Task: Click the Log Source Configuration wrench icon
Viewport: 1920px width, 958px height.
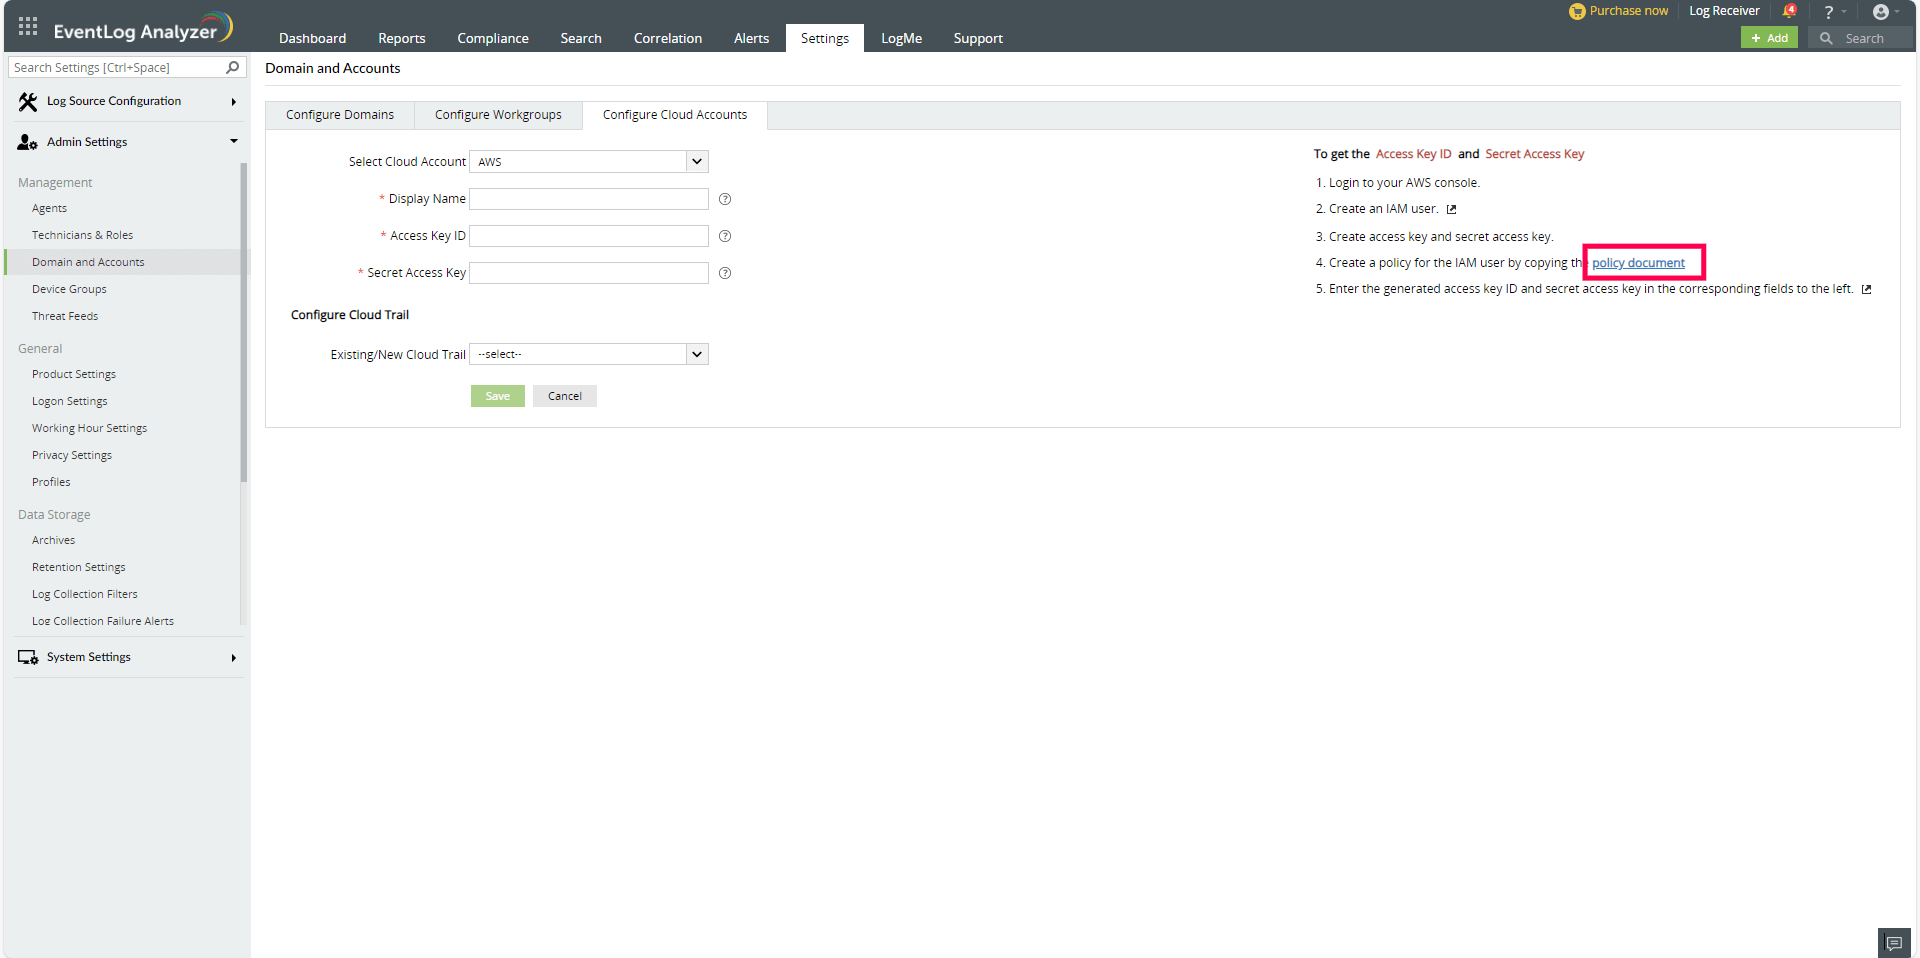Action: (28, 101)
